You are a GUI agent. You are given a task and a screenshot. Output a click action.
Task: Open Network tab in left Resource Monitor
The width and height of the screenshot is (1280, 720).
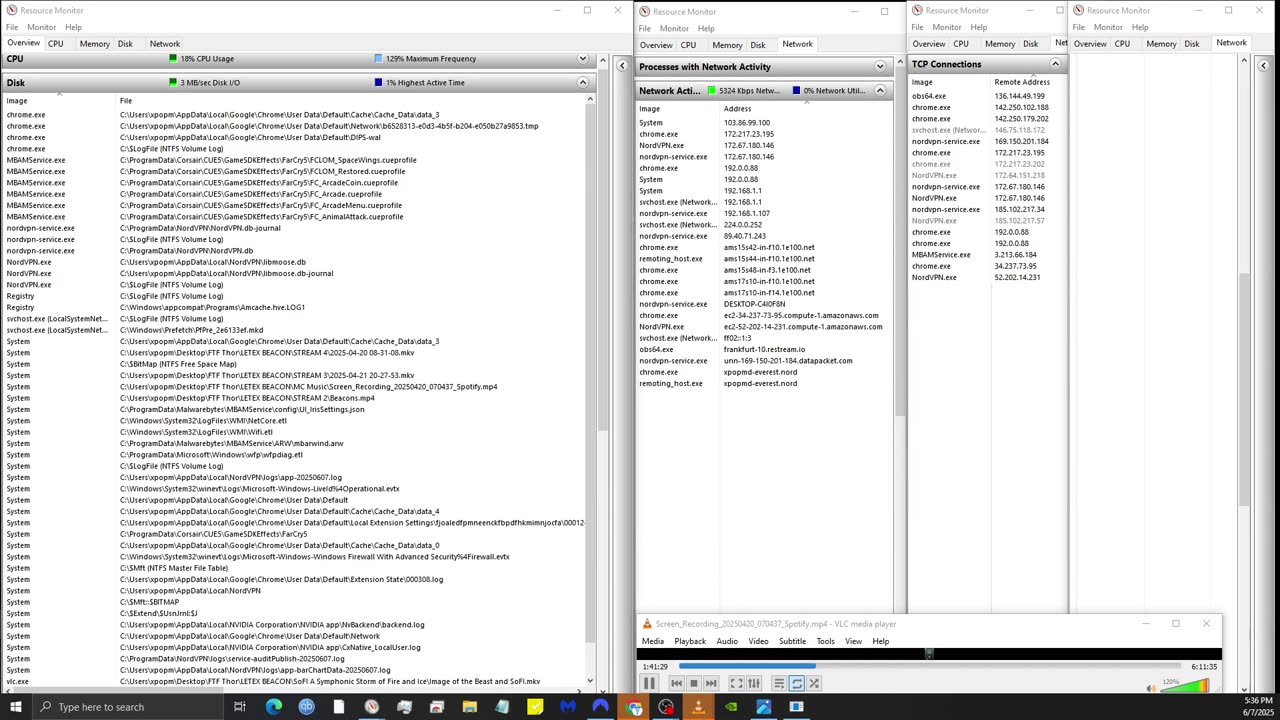click(165, 44)
